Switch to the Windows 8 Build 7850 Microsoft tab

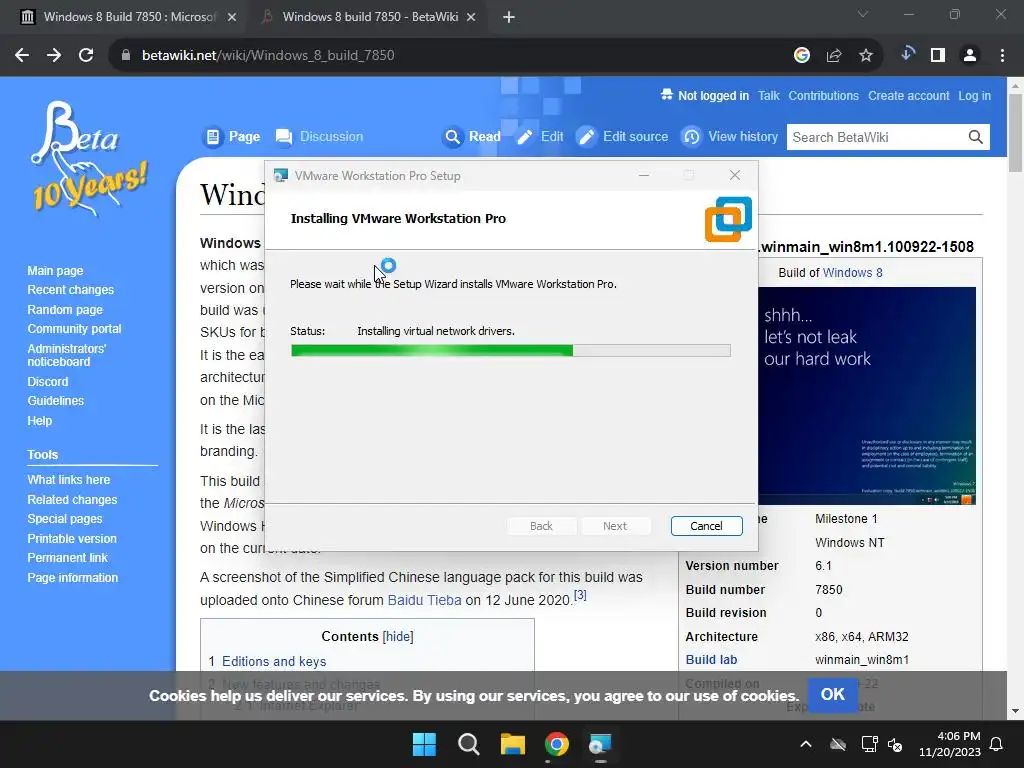click(x=128, y=17)
